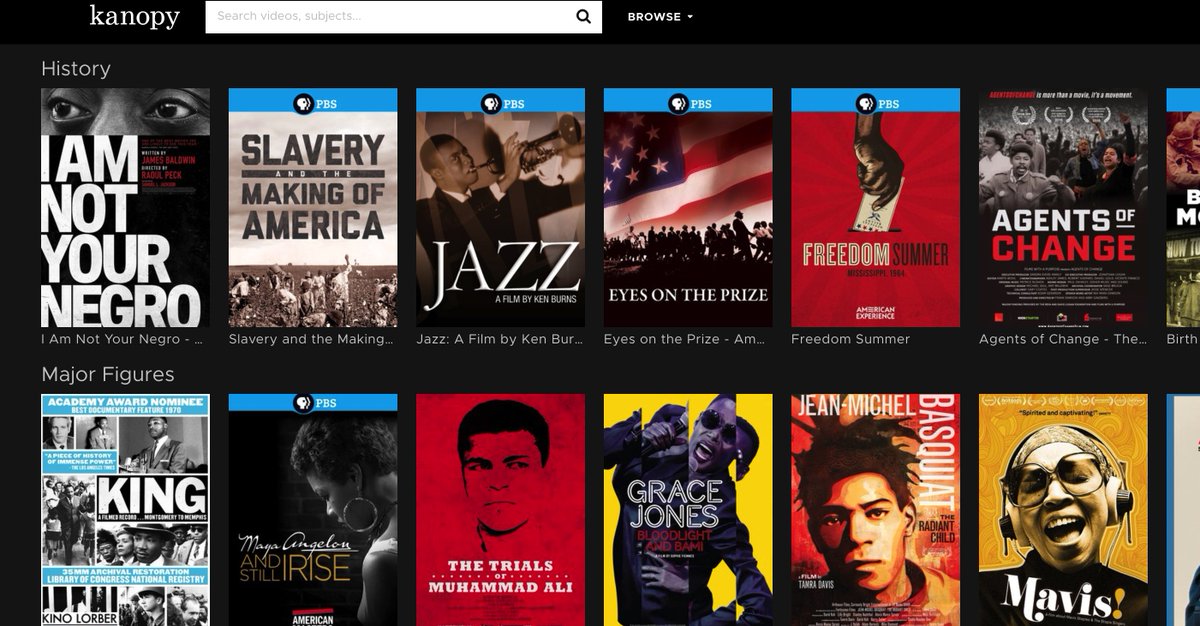The height and width of the screenshot is (626, 1200).
Task: Open Jean-Michel Basquiat Radiant Child poster
Action: [875, 510]
